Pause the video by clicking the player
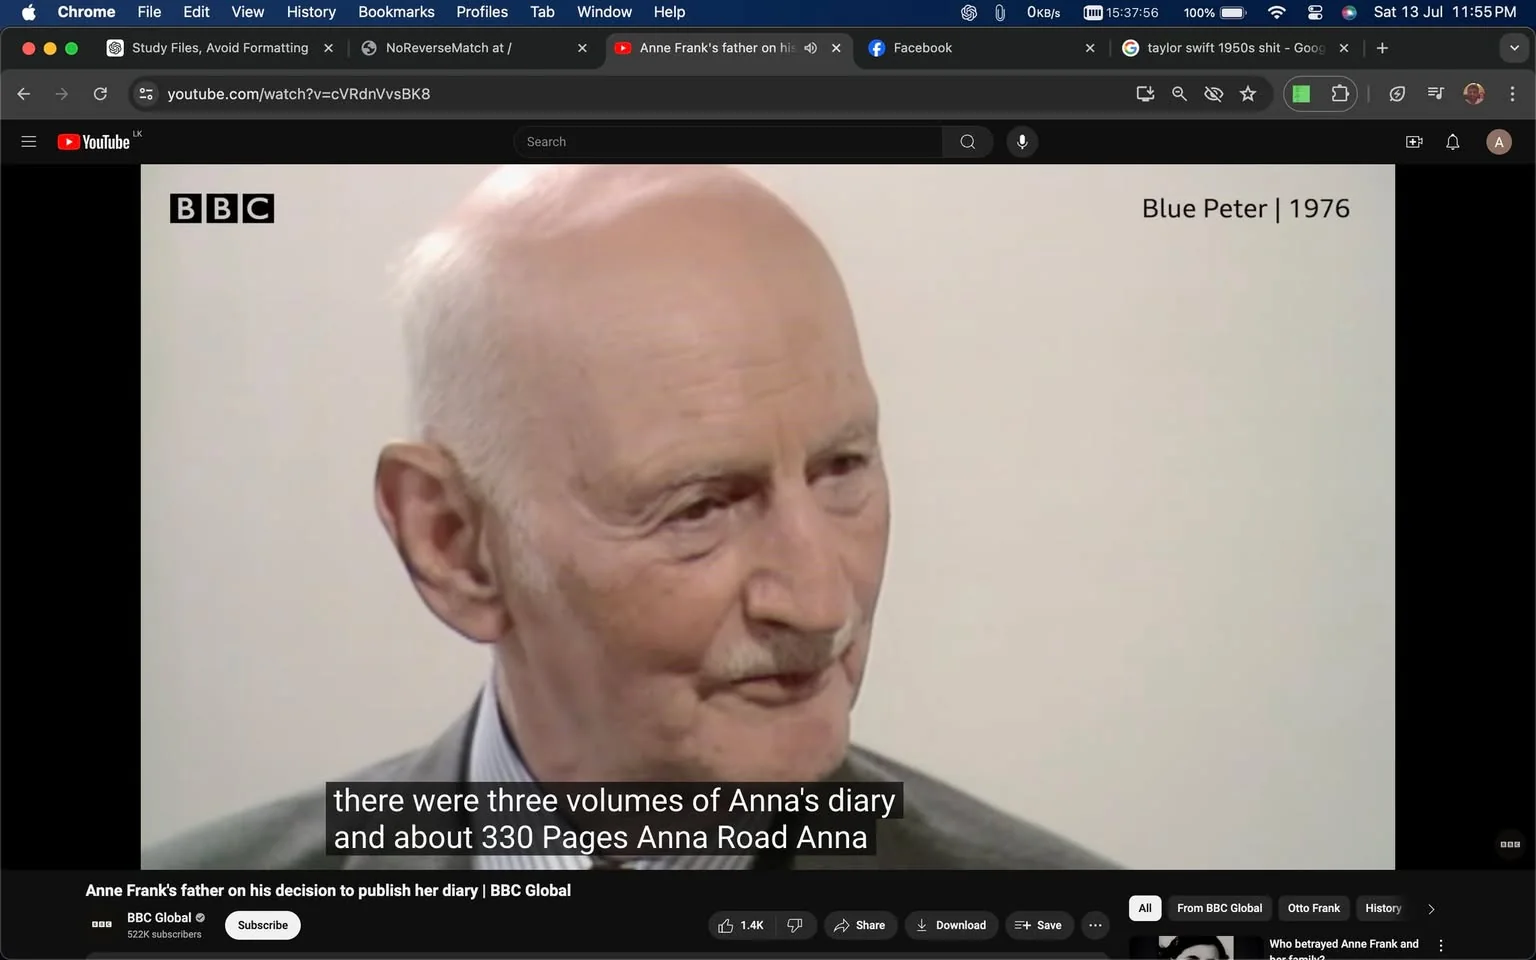The width and height of the screenshot is (1536, 960). point(767,516)
